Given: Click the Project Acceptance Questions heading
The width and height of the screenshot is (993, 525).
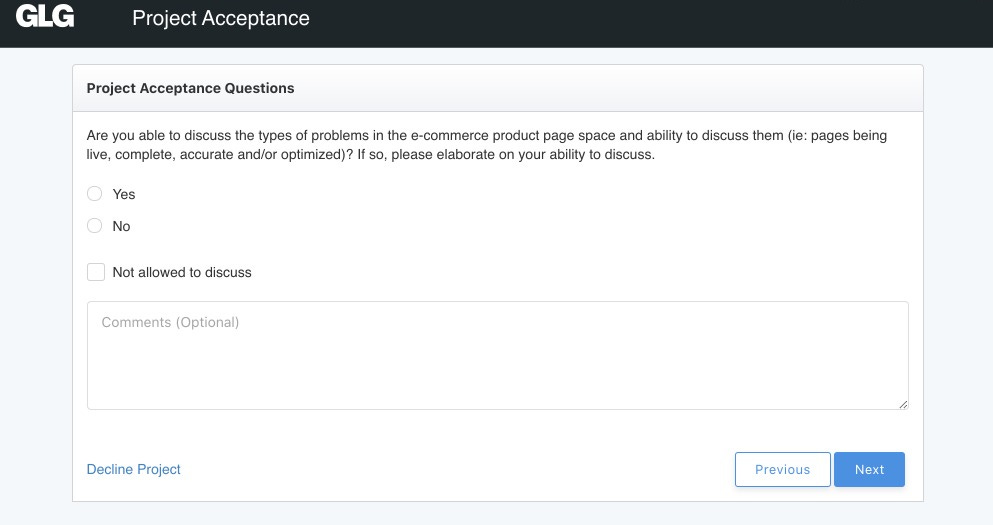Looking at the screenshot, I should click(x=191, y=88).
